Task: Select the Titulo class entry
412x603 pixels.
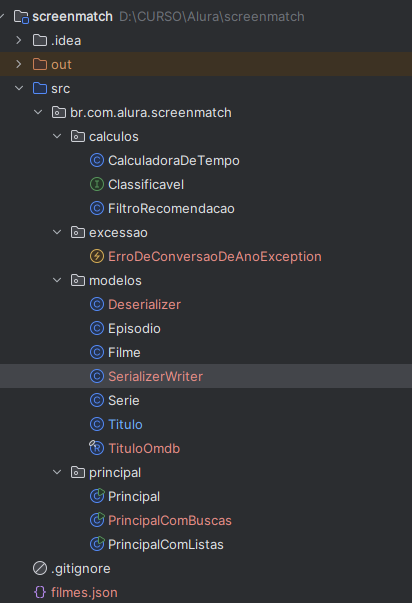Action: click(125, 425)
